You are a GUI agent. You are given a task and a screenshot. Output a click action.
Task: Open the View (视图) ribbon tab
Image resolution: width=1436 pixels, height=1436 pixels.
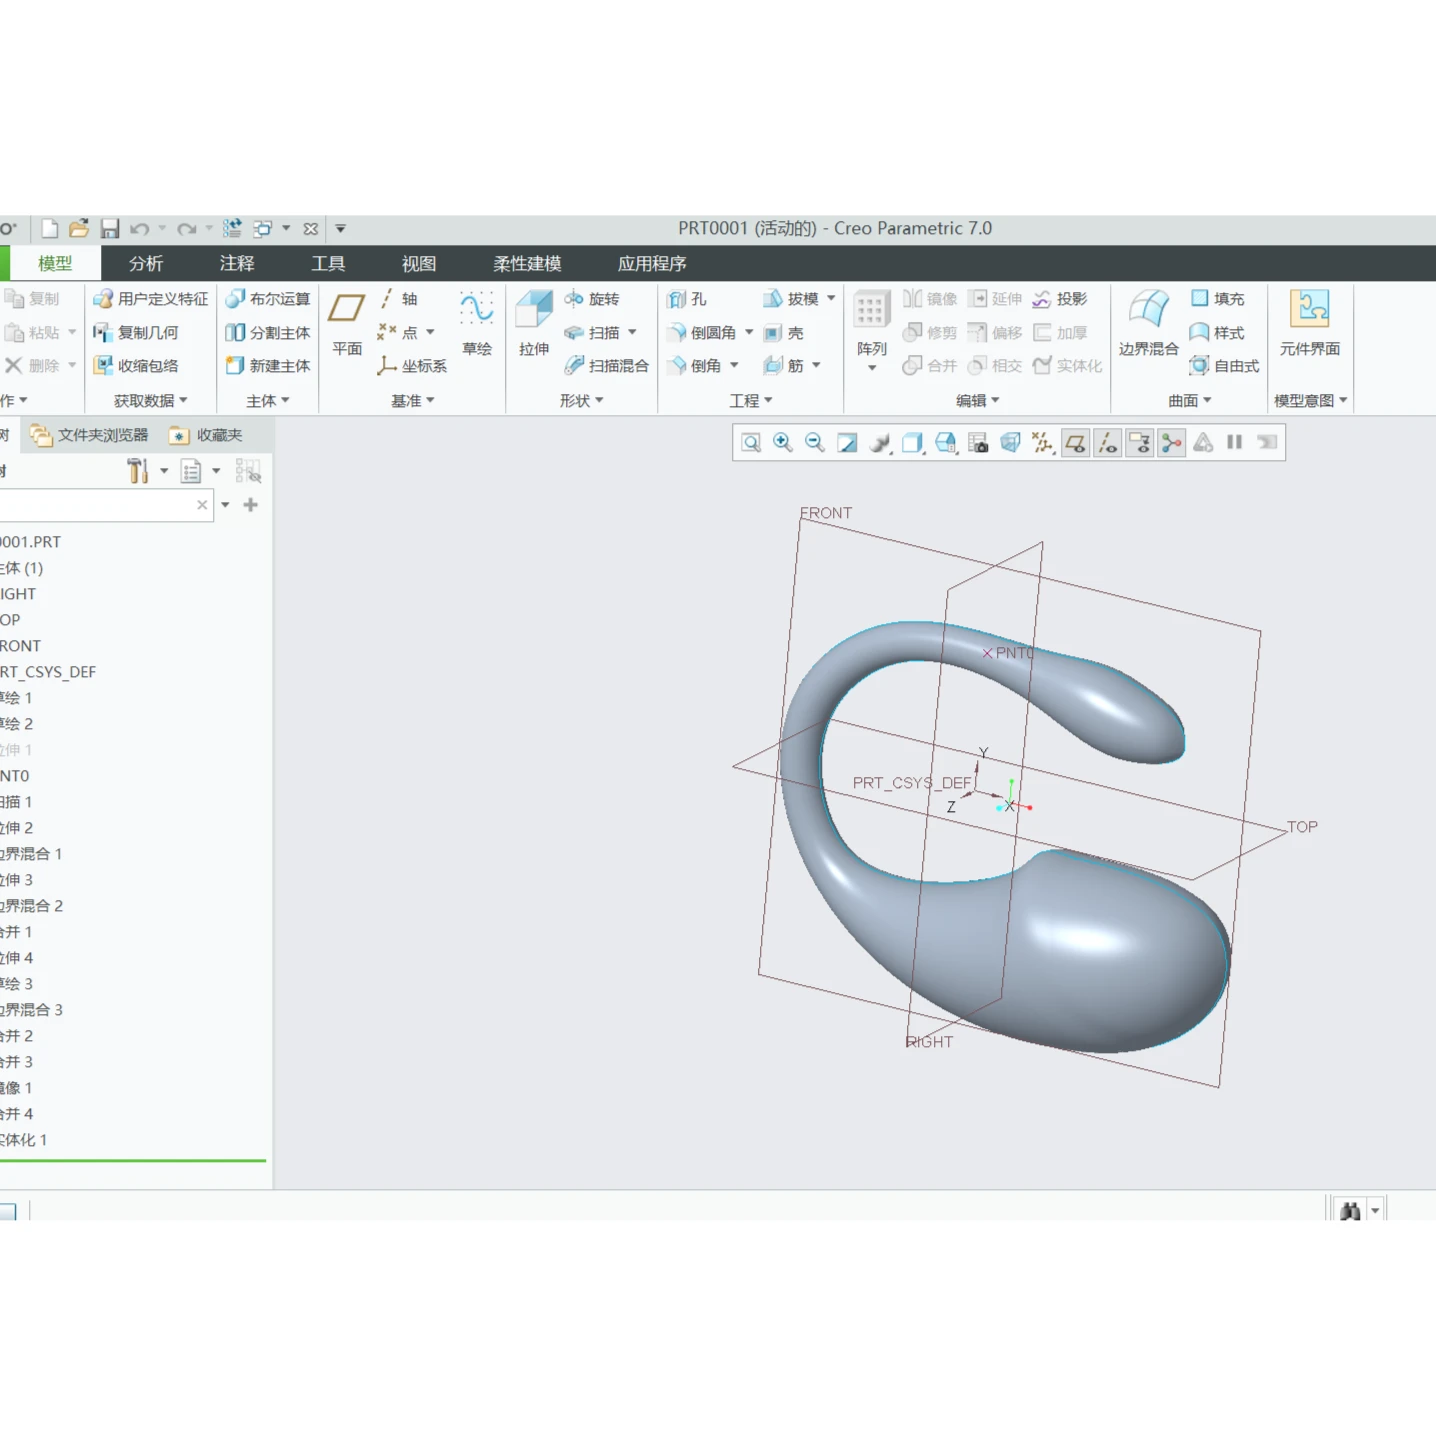pos(419,264)
